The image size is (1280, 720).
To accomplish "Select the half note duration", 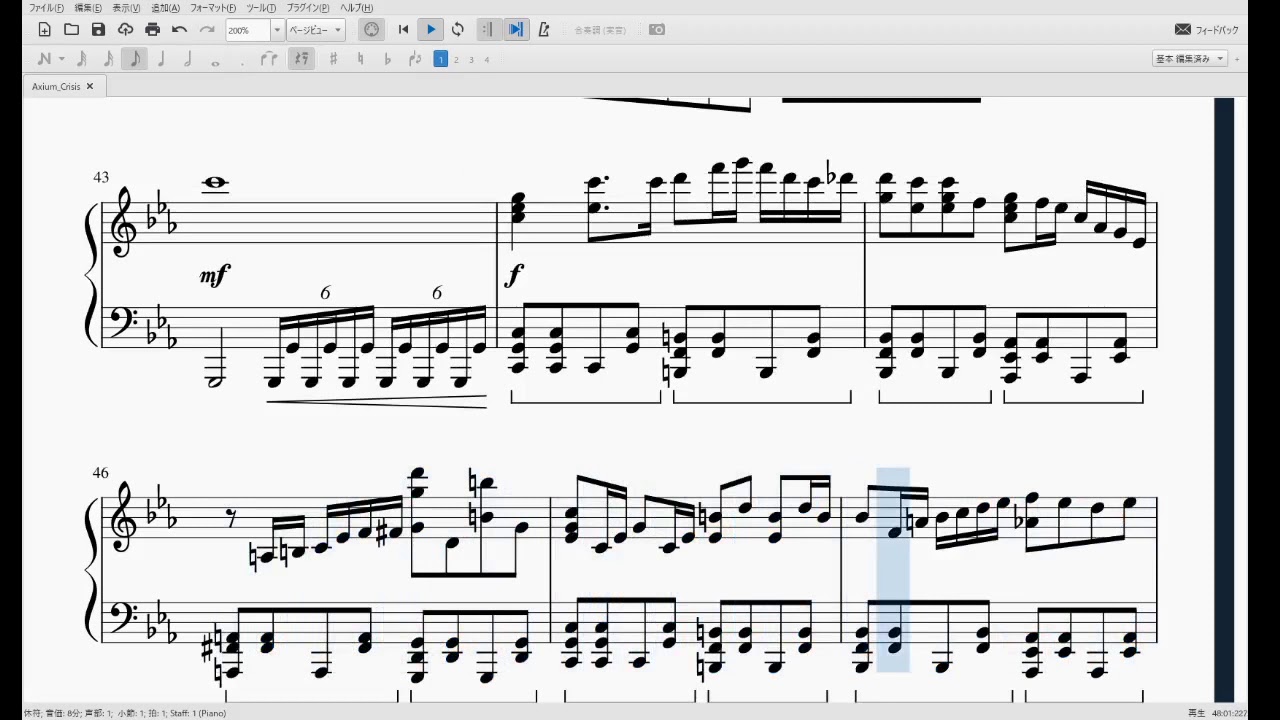I will click(x=187, y=59).
